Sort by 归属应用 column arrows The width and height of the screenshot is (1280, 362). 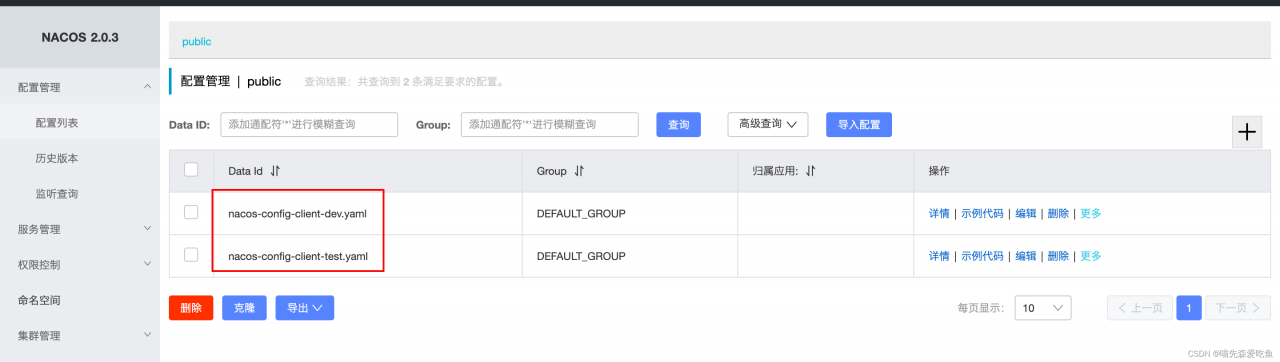point(811,171)
